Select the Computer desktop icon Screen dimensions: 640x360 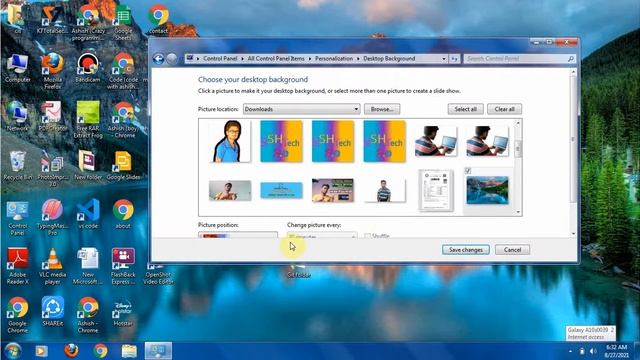coord(18,68)
